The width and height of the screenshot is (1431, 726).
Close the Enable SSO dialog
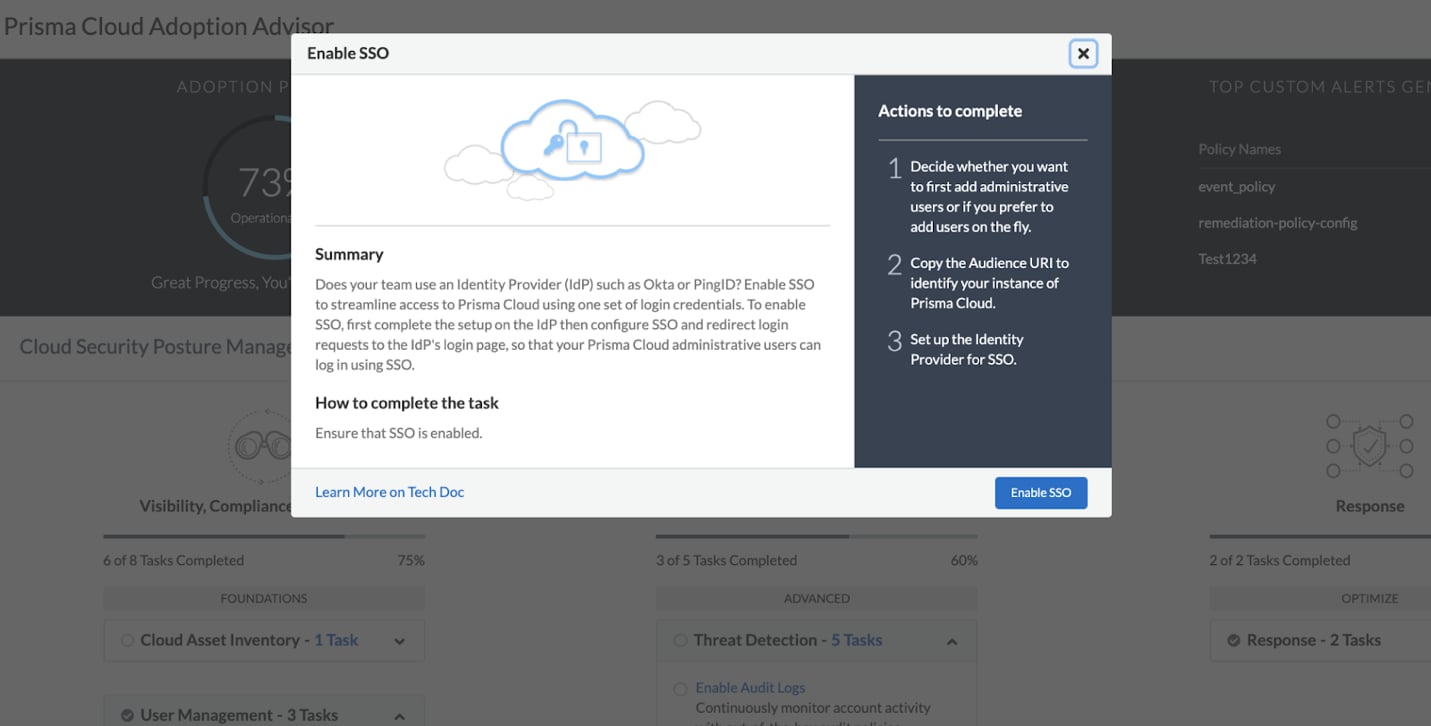click(1083, 54)
